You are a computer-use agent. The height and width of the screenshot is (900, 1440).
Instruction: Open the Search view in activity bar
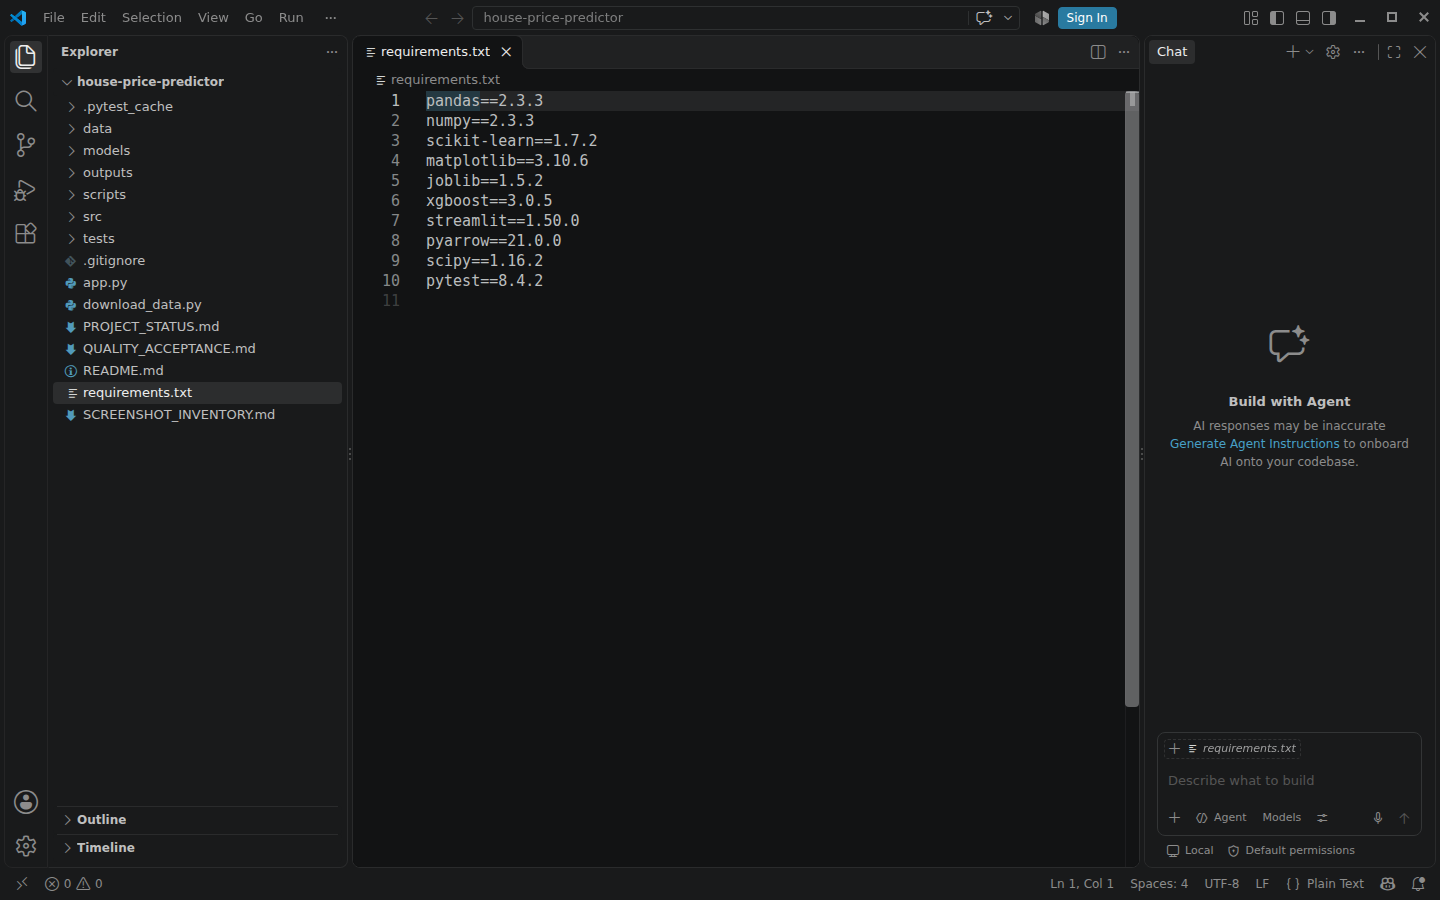tap(26, 101)
